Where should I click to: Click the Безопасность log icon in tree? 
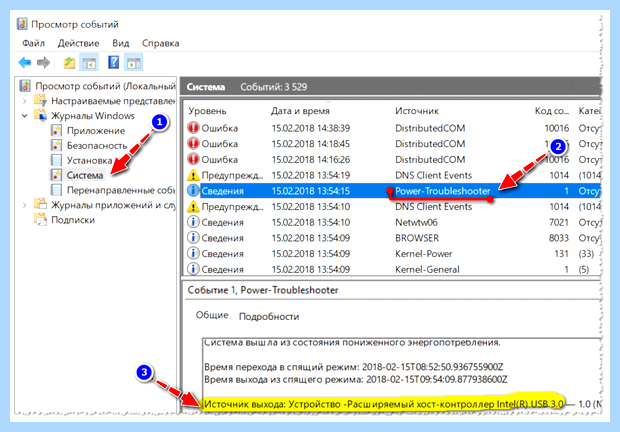click(57, 145)
